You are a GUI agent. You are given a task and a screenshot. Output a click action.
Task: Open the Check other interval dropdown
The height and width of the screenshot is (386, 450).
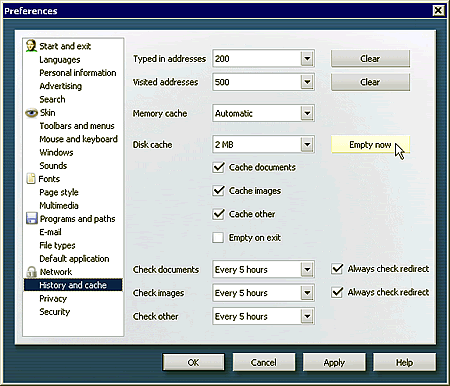point(307,316)
